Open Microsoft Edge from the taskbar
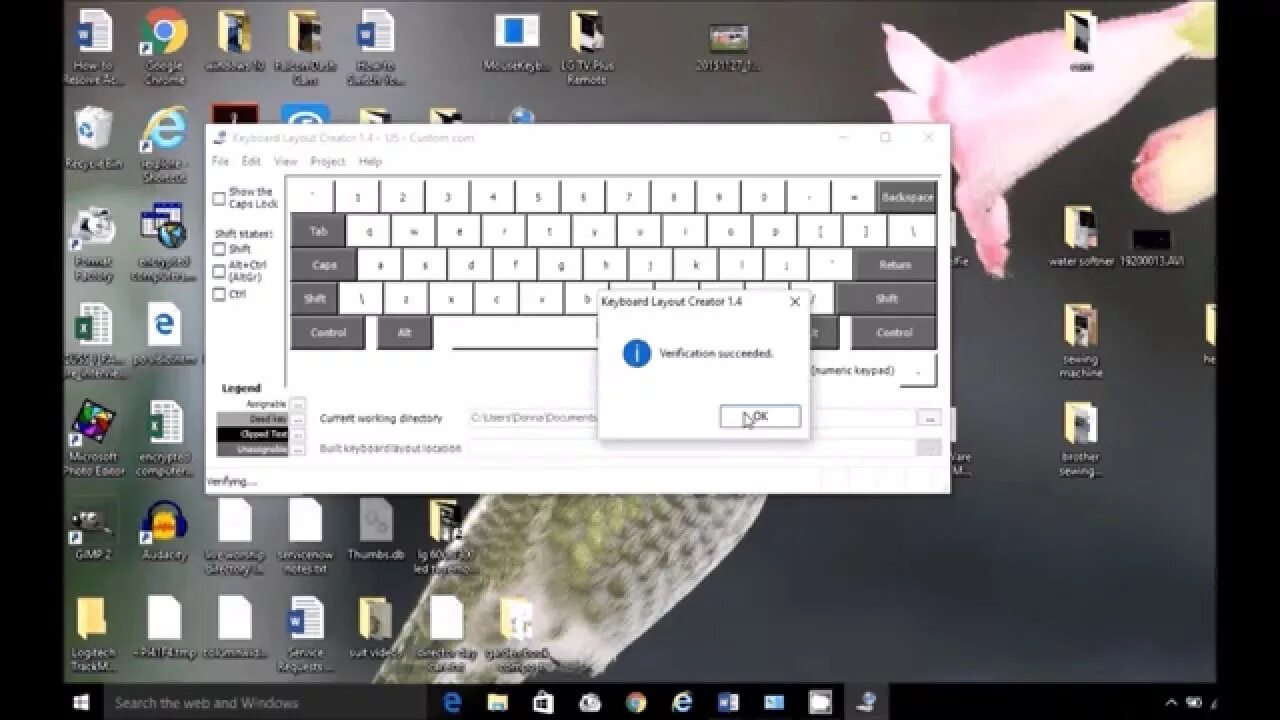1280x720 pixels. [x=452, y=702]
